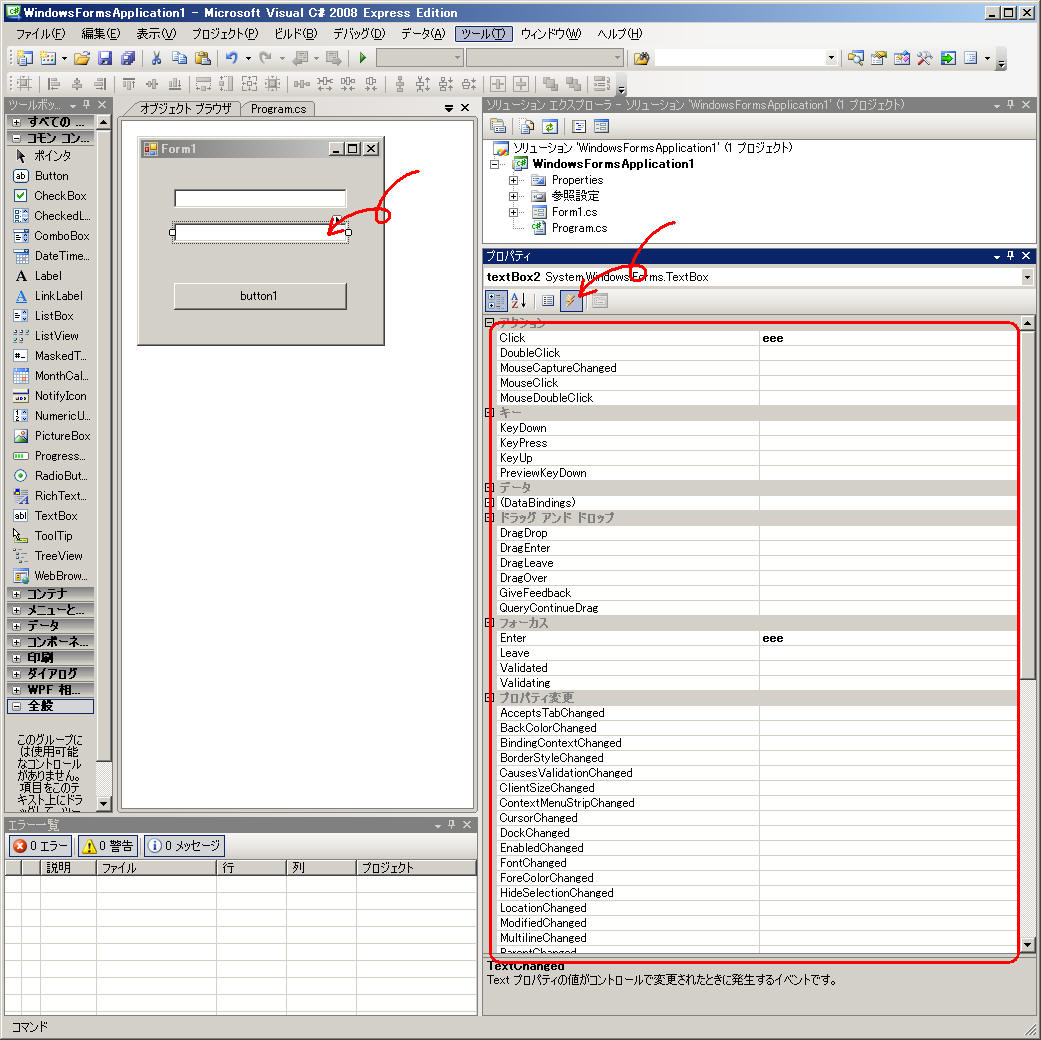Select the PictureBox control in the toolbox
This screenshot has width=1041, height=1040.
62,436
